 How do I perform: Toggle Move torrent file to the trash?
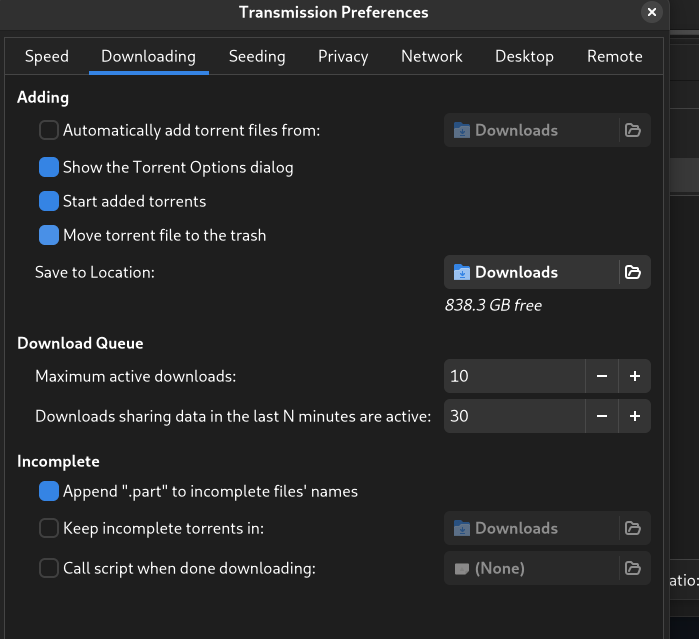(49, 235)
